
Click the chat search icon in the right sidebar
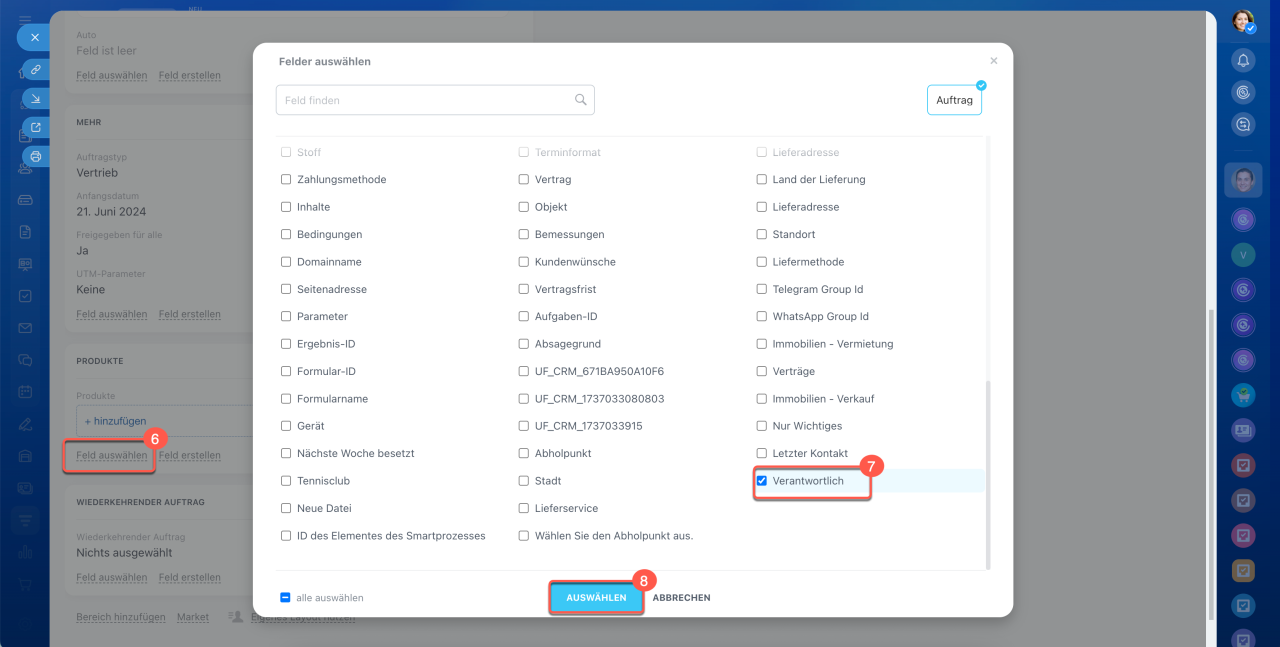1243,124
